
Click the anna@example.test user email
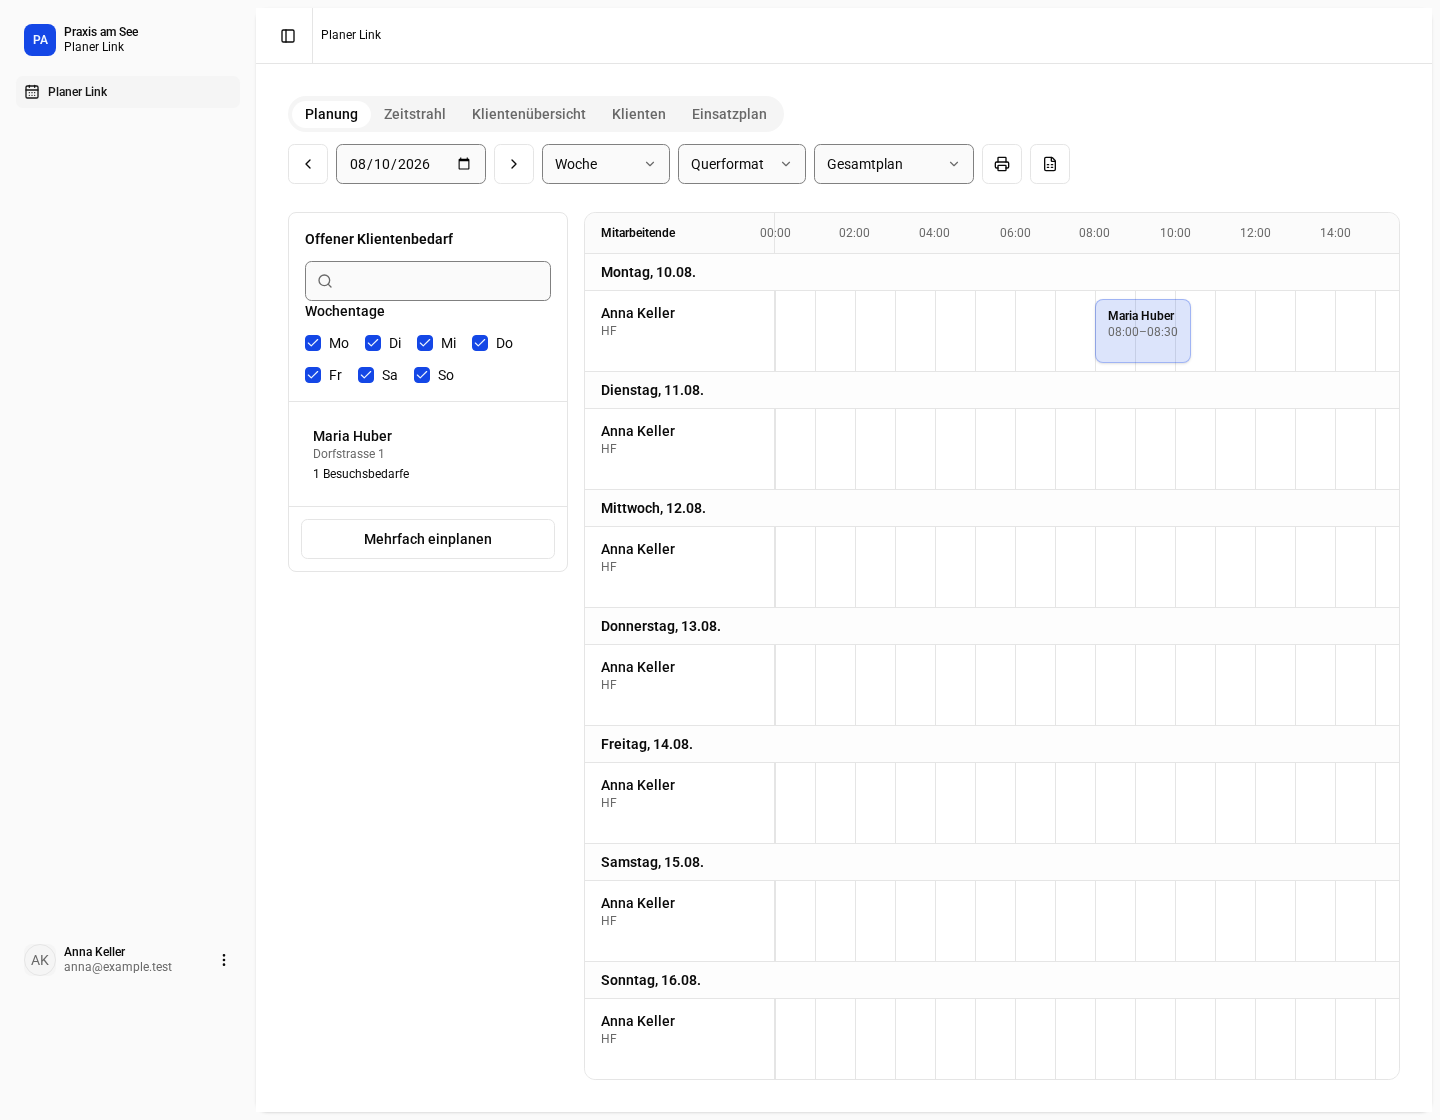click(x=118, y=967)
